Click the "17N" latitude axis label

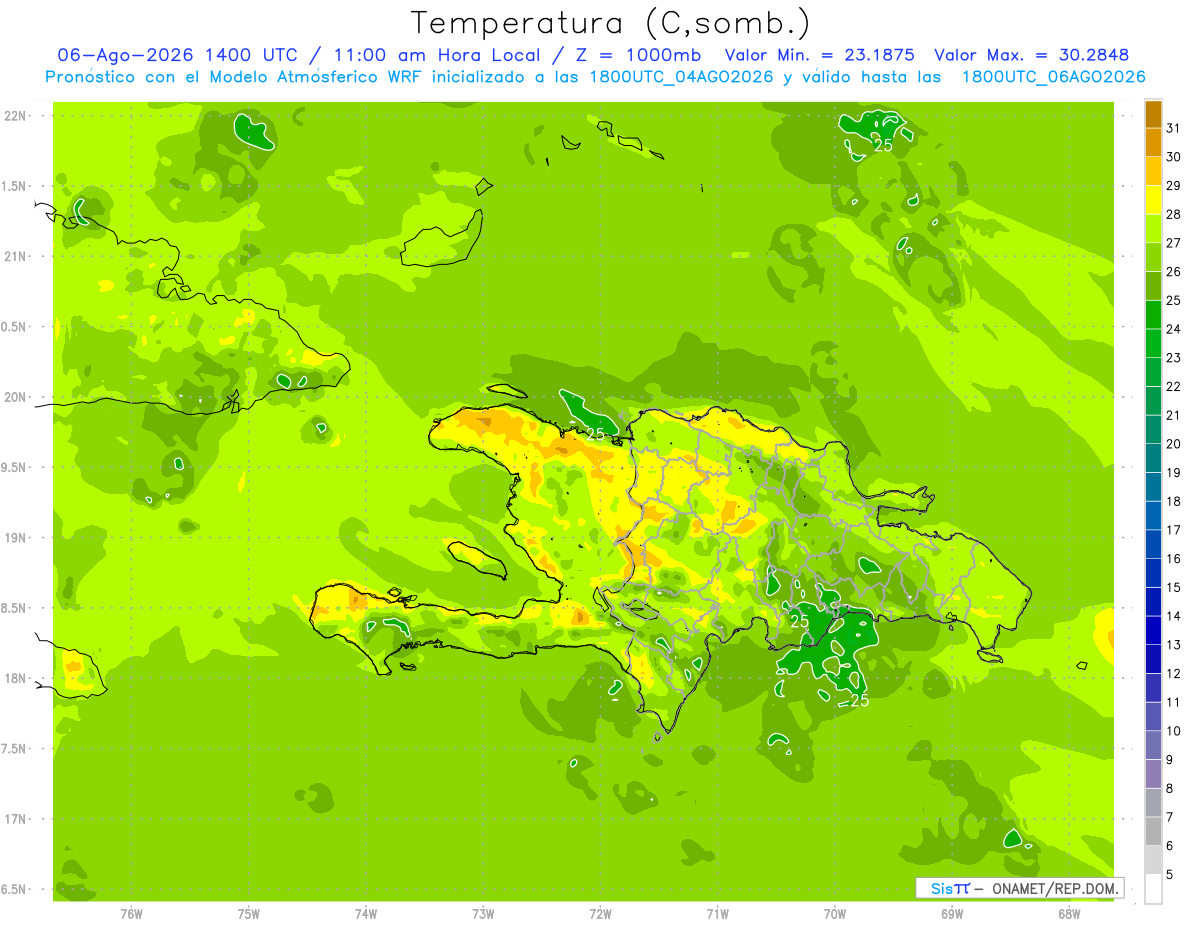pyautogui.click(x=17, y=819)
